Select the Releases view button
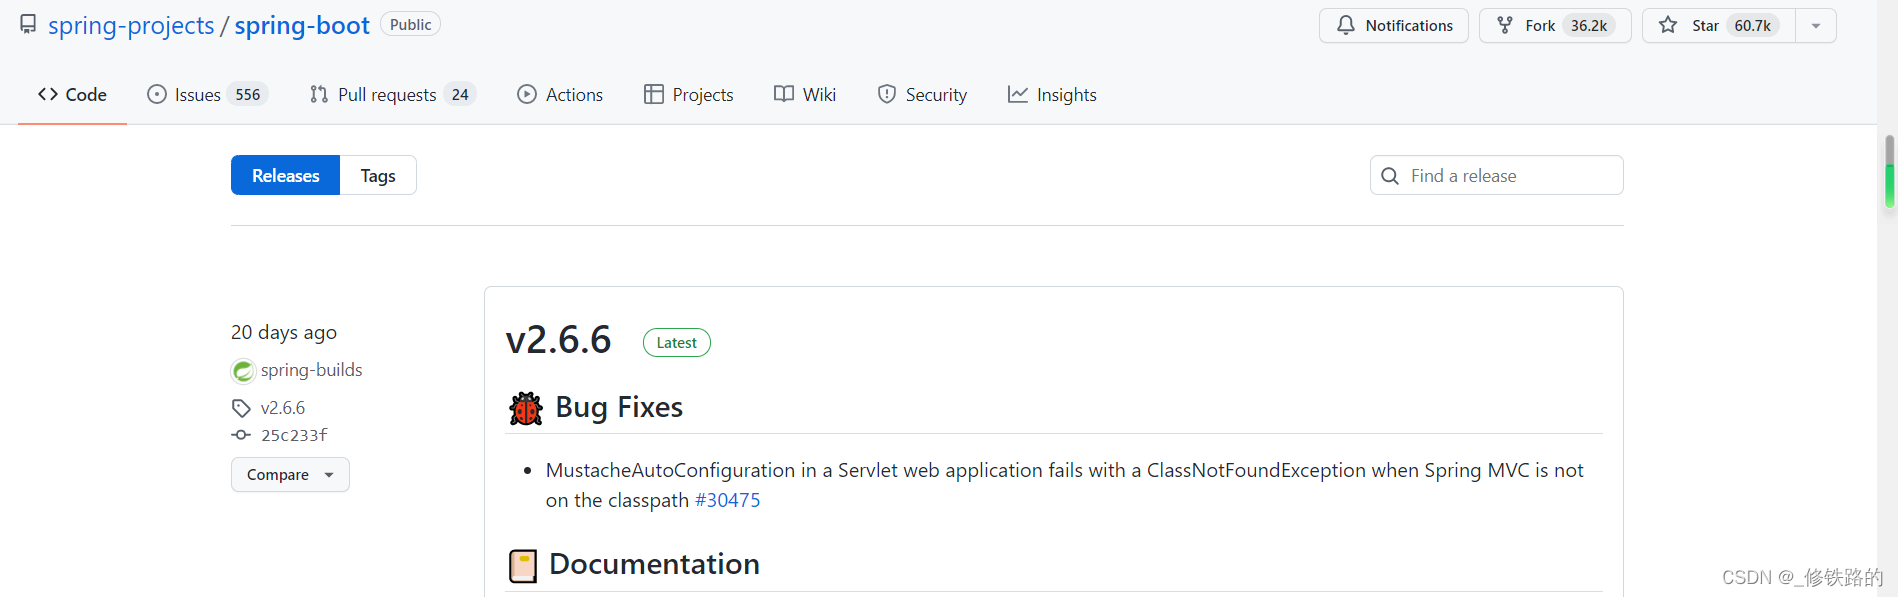This screenshot has height=597, width=1898. pos(285,176)
